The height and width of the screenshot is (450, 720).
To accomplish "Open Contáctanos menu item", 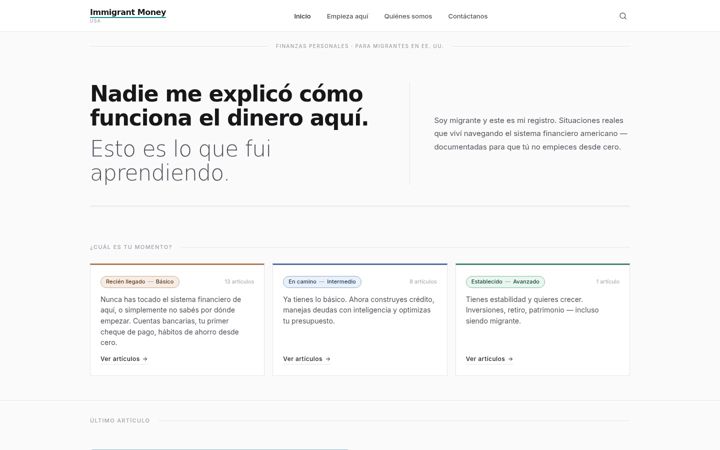I will pyautogui.click(x=467, y=16).
